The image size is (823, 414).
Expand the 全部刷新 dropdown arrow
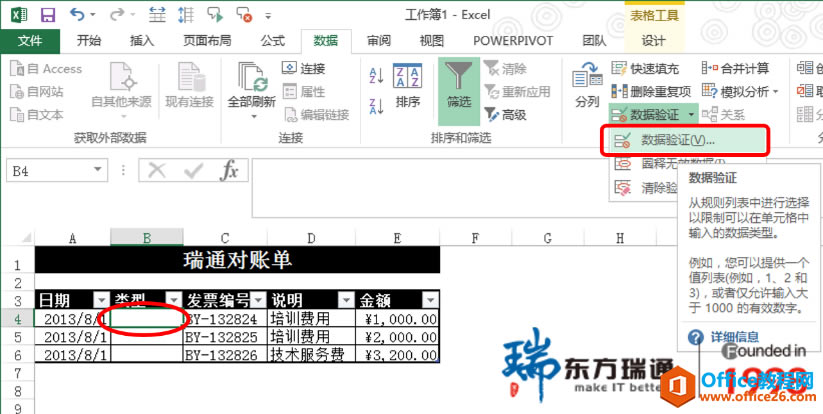coord(254,116)
